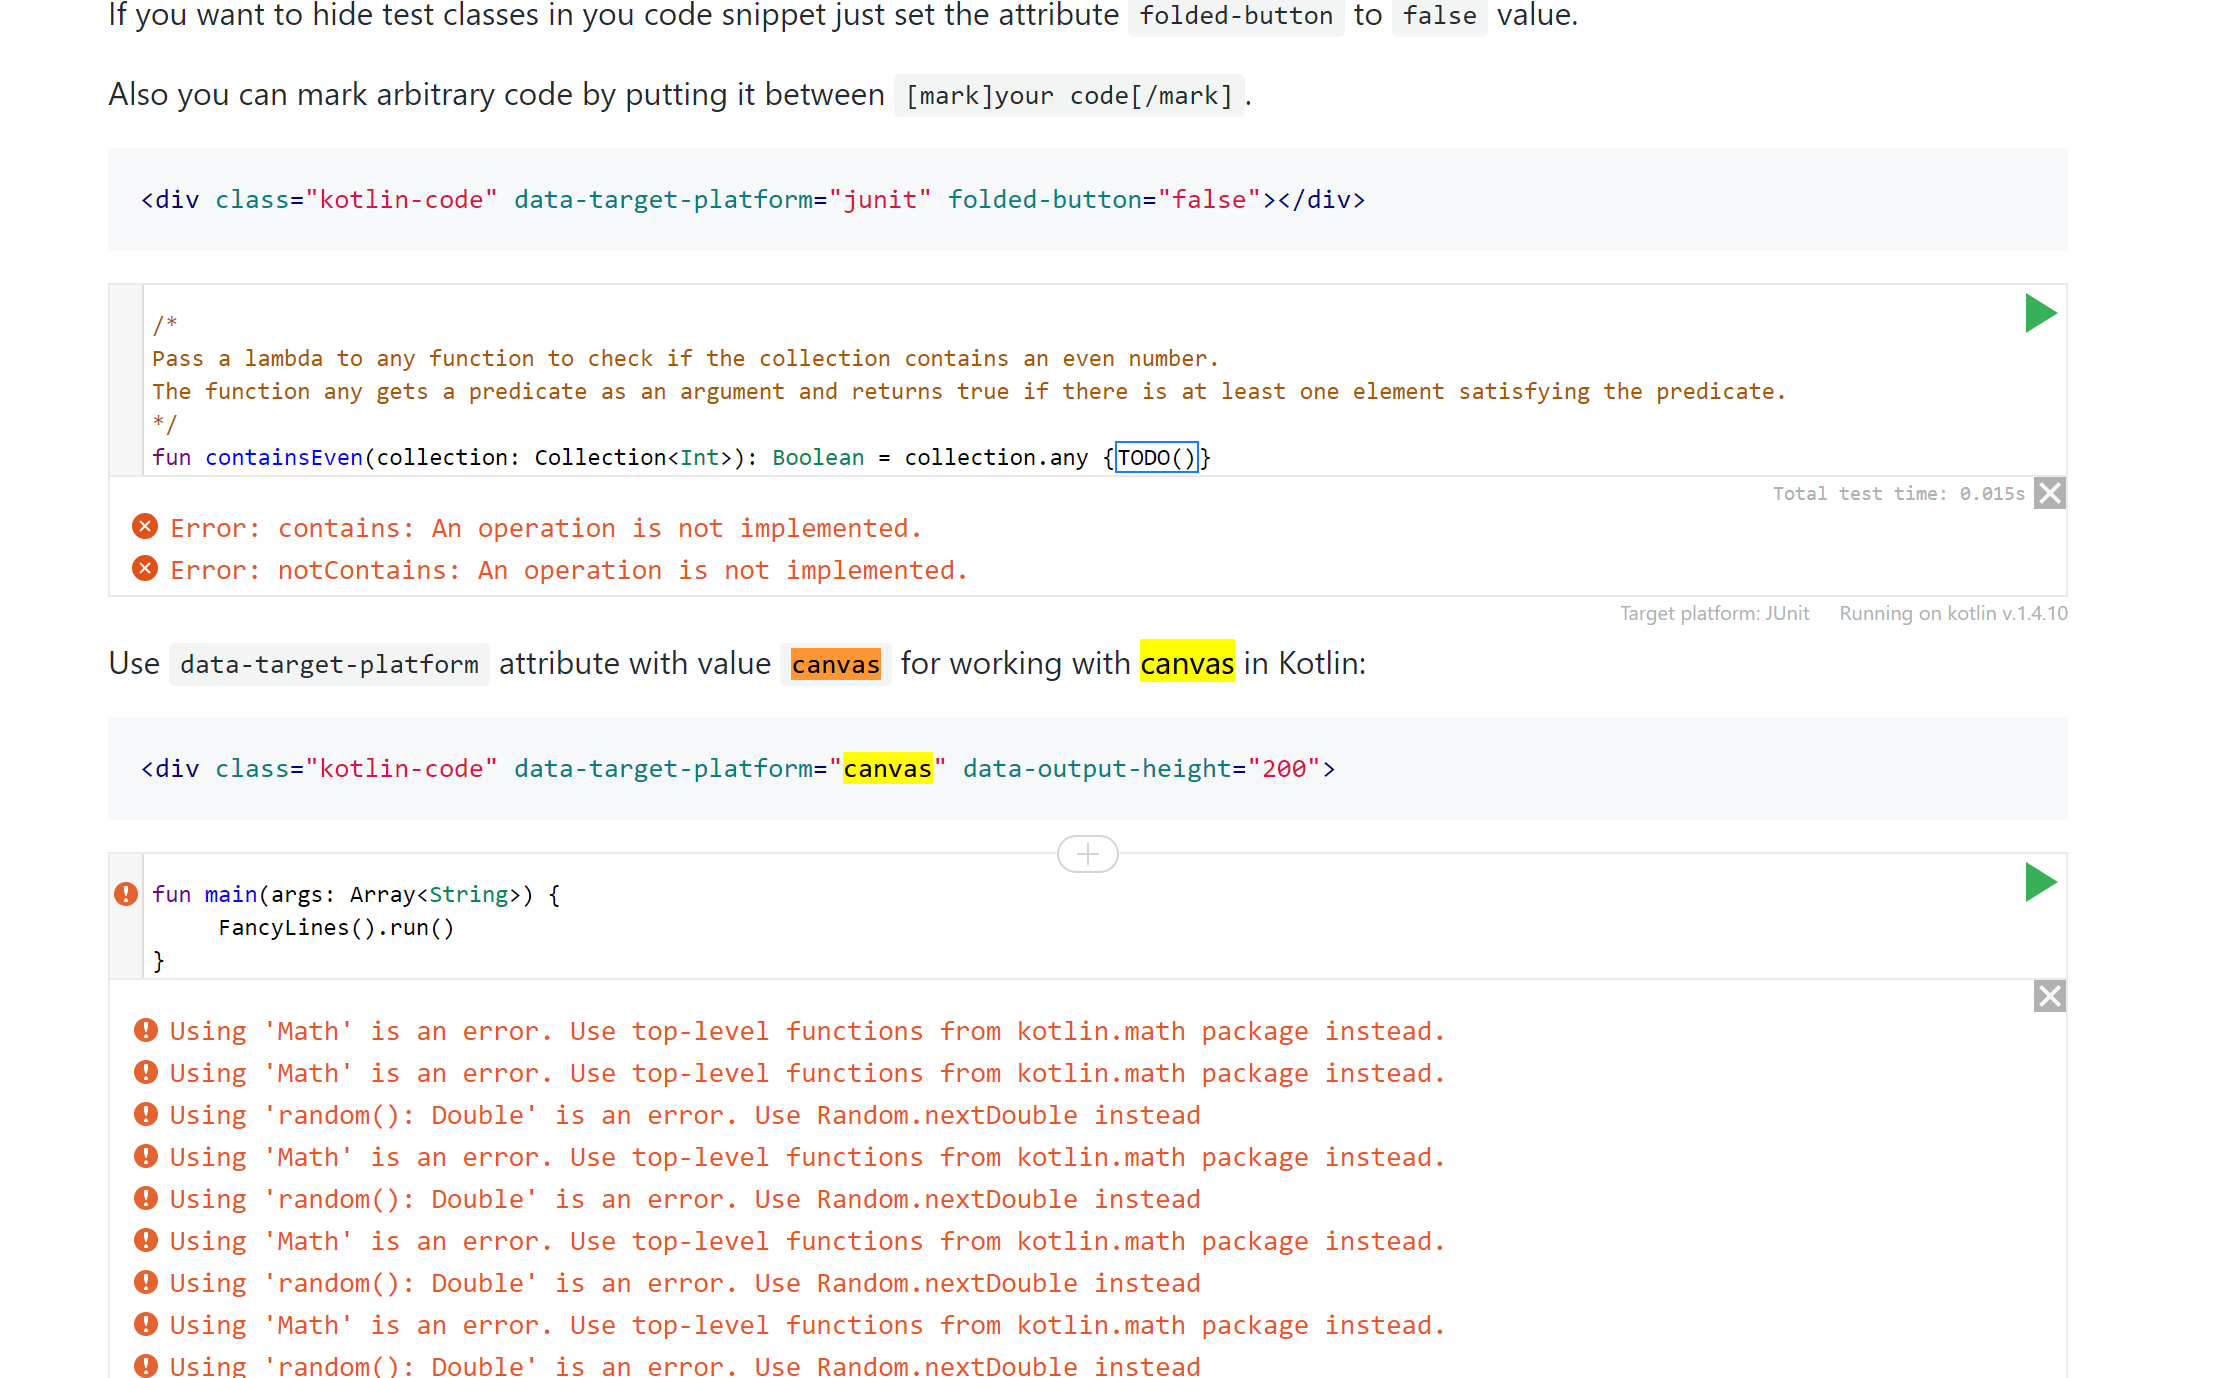Click the 'Error: notContains' not implemented message

click(x=568, y=570)
